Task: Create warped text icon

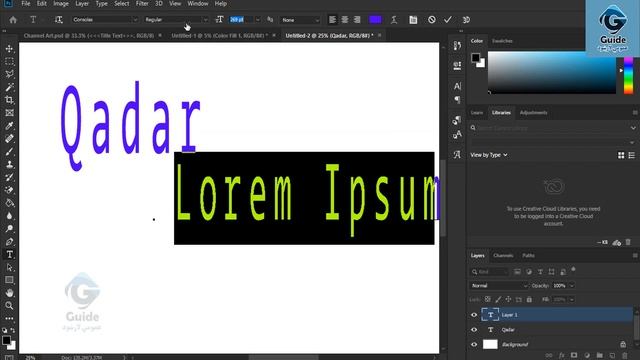Action: pyautogui.click(x=394, y=20)
